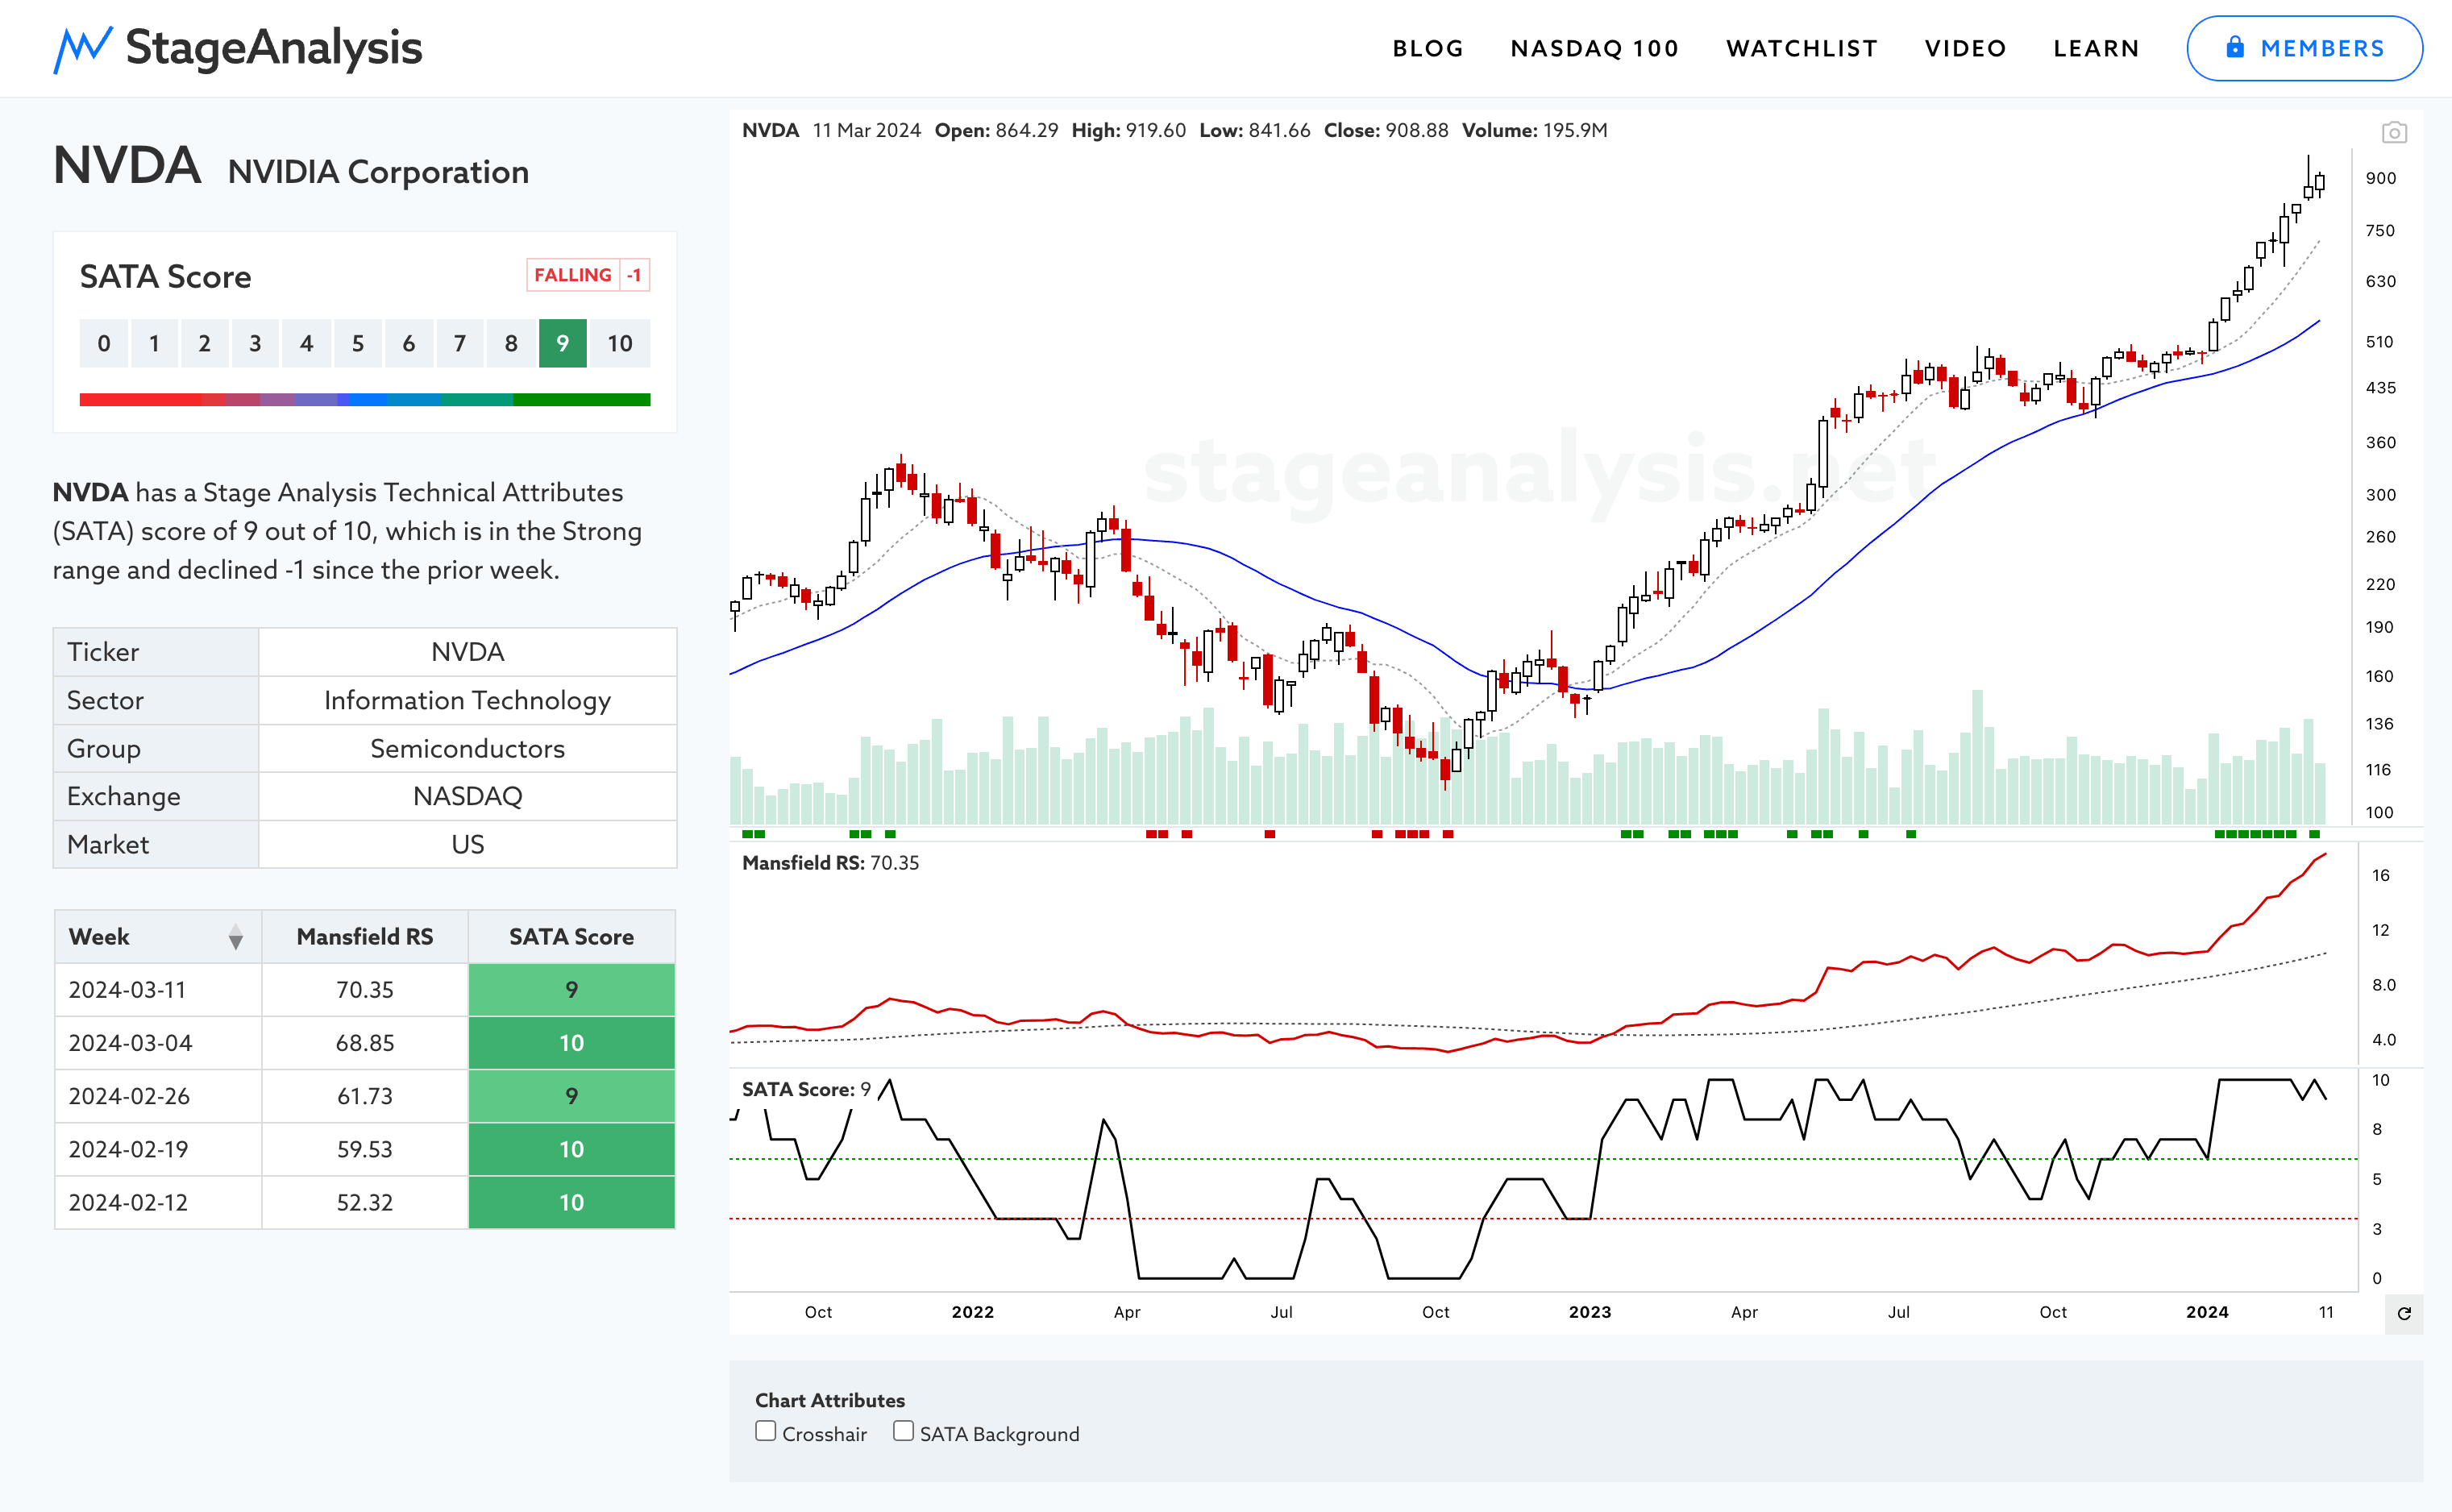Click the chart camera screenshot icon
The image size is (2452, 1512).
pos(2393,132)
